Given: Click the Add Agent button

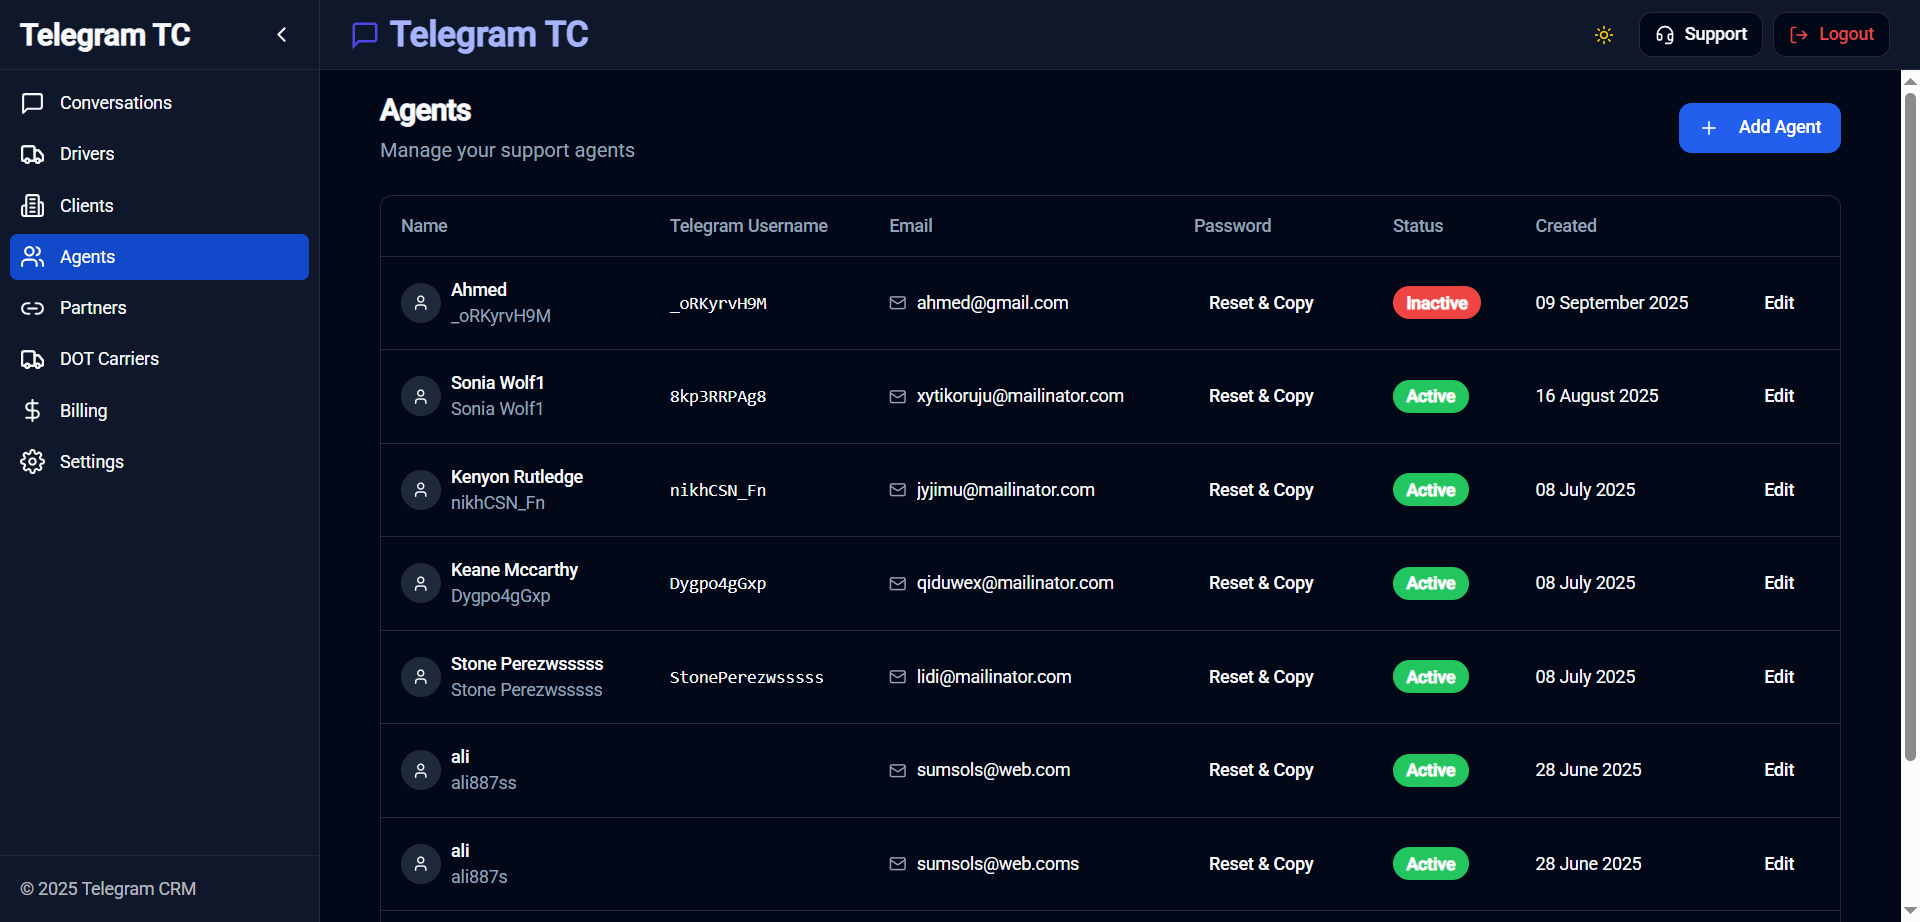Looking at the screenshot, I should click(1759, 127).
